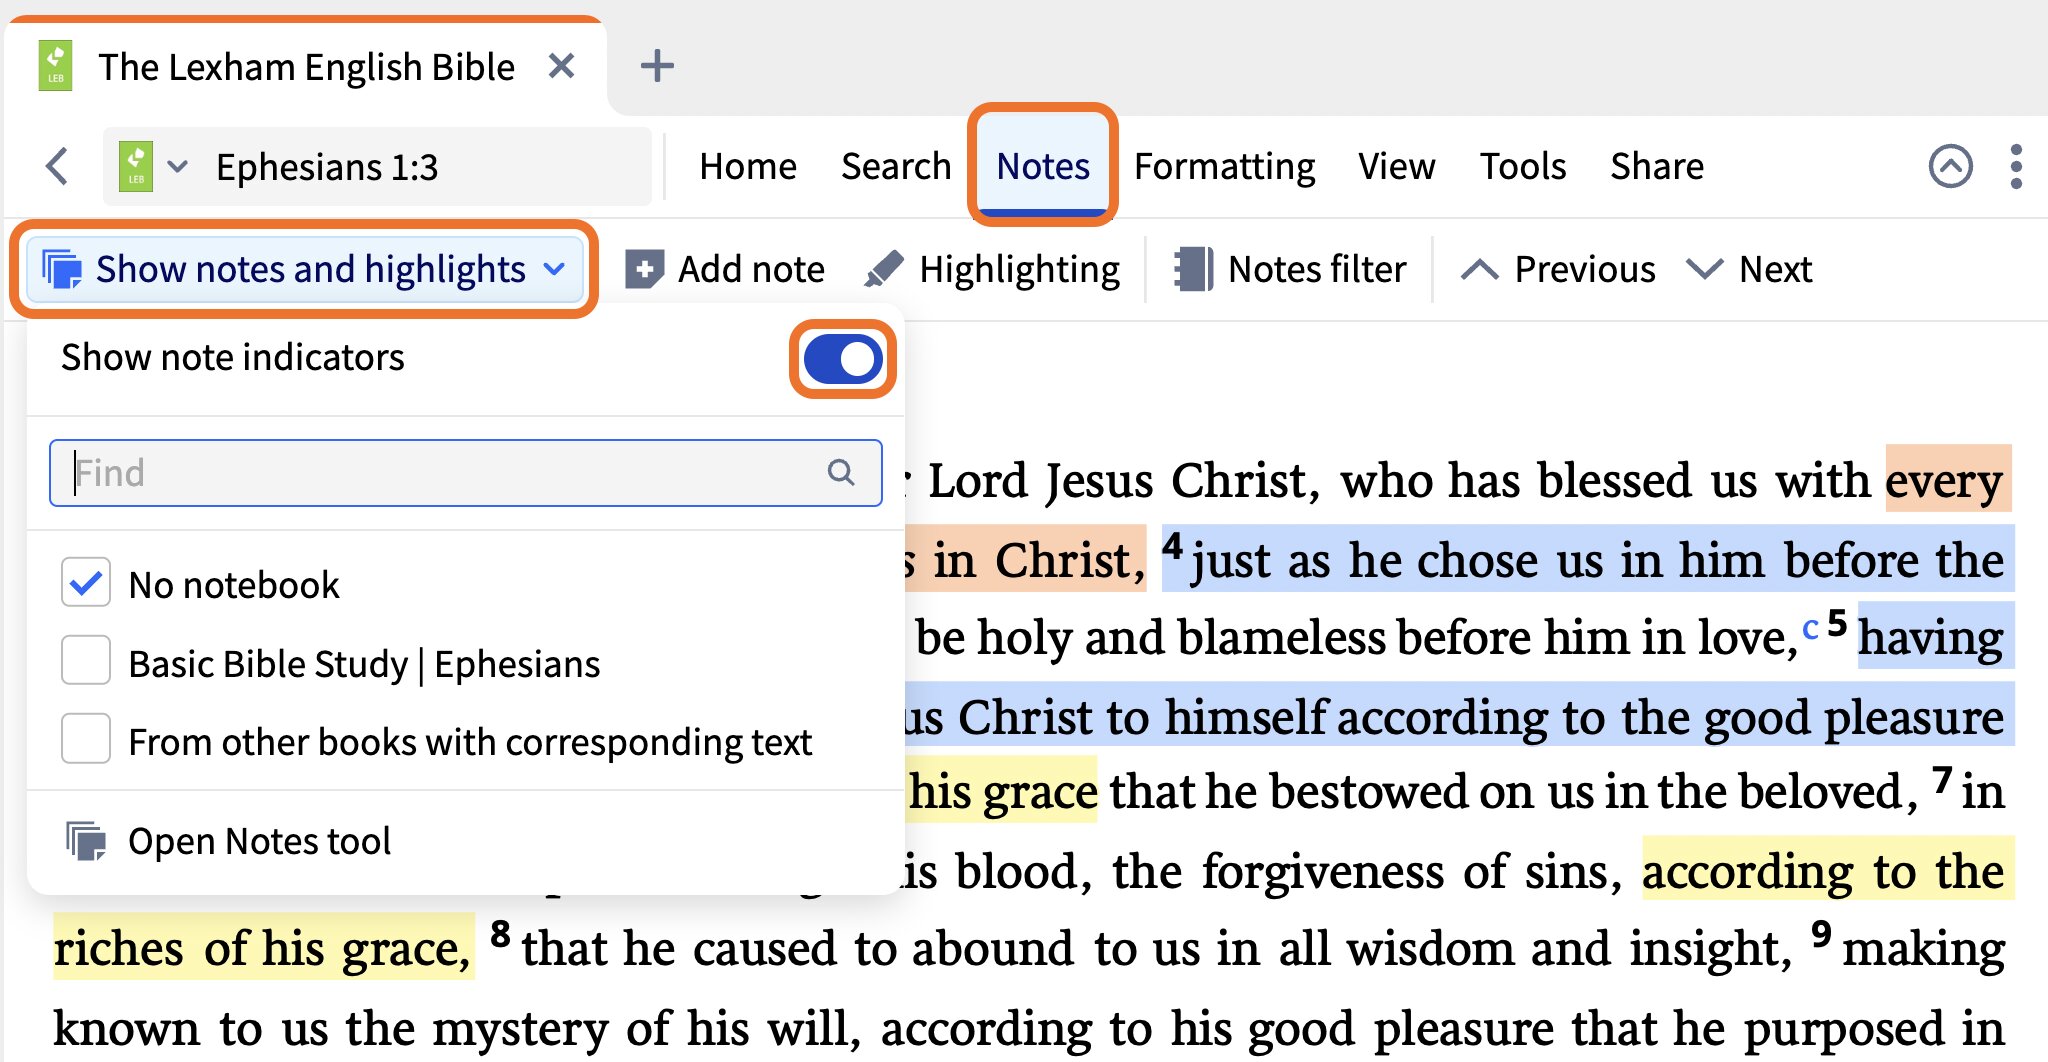The image size is (2048, 1062).
Task: Open the three-dot more options menu
Action: 2016,166
